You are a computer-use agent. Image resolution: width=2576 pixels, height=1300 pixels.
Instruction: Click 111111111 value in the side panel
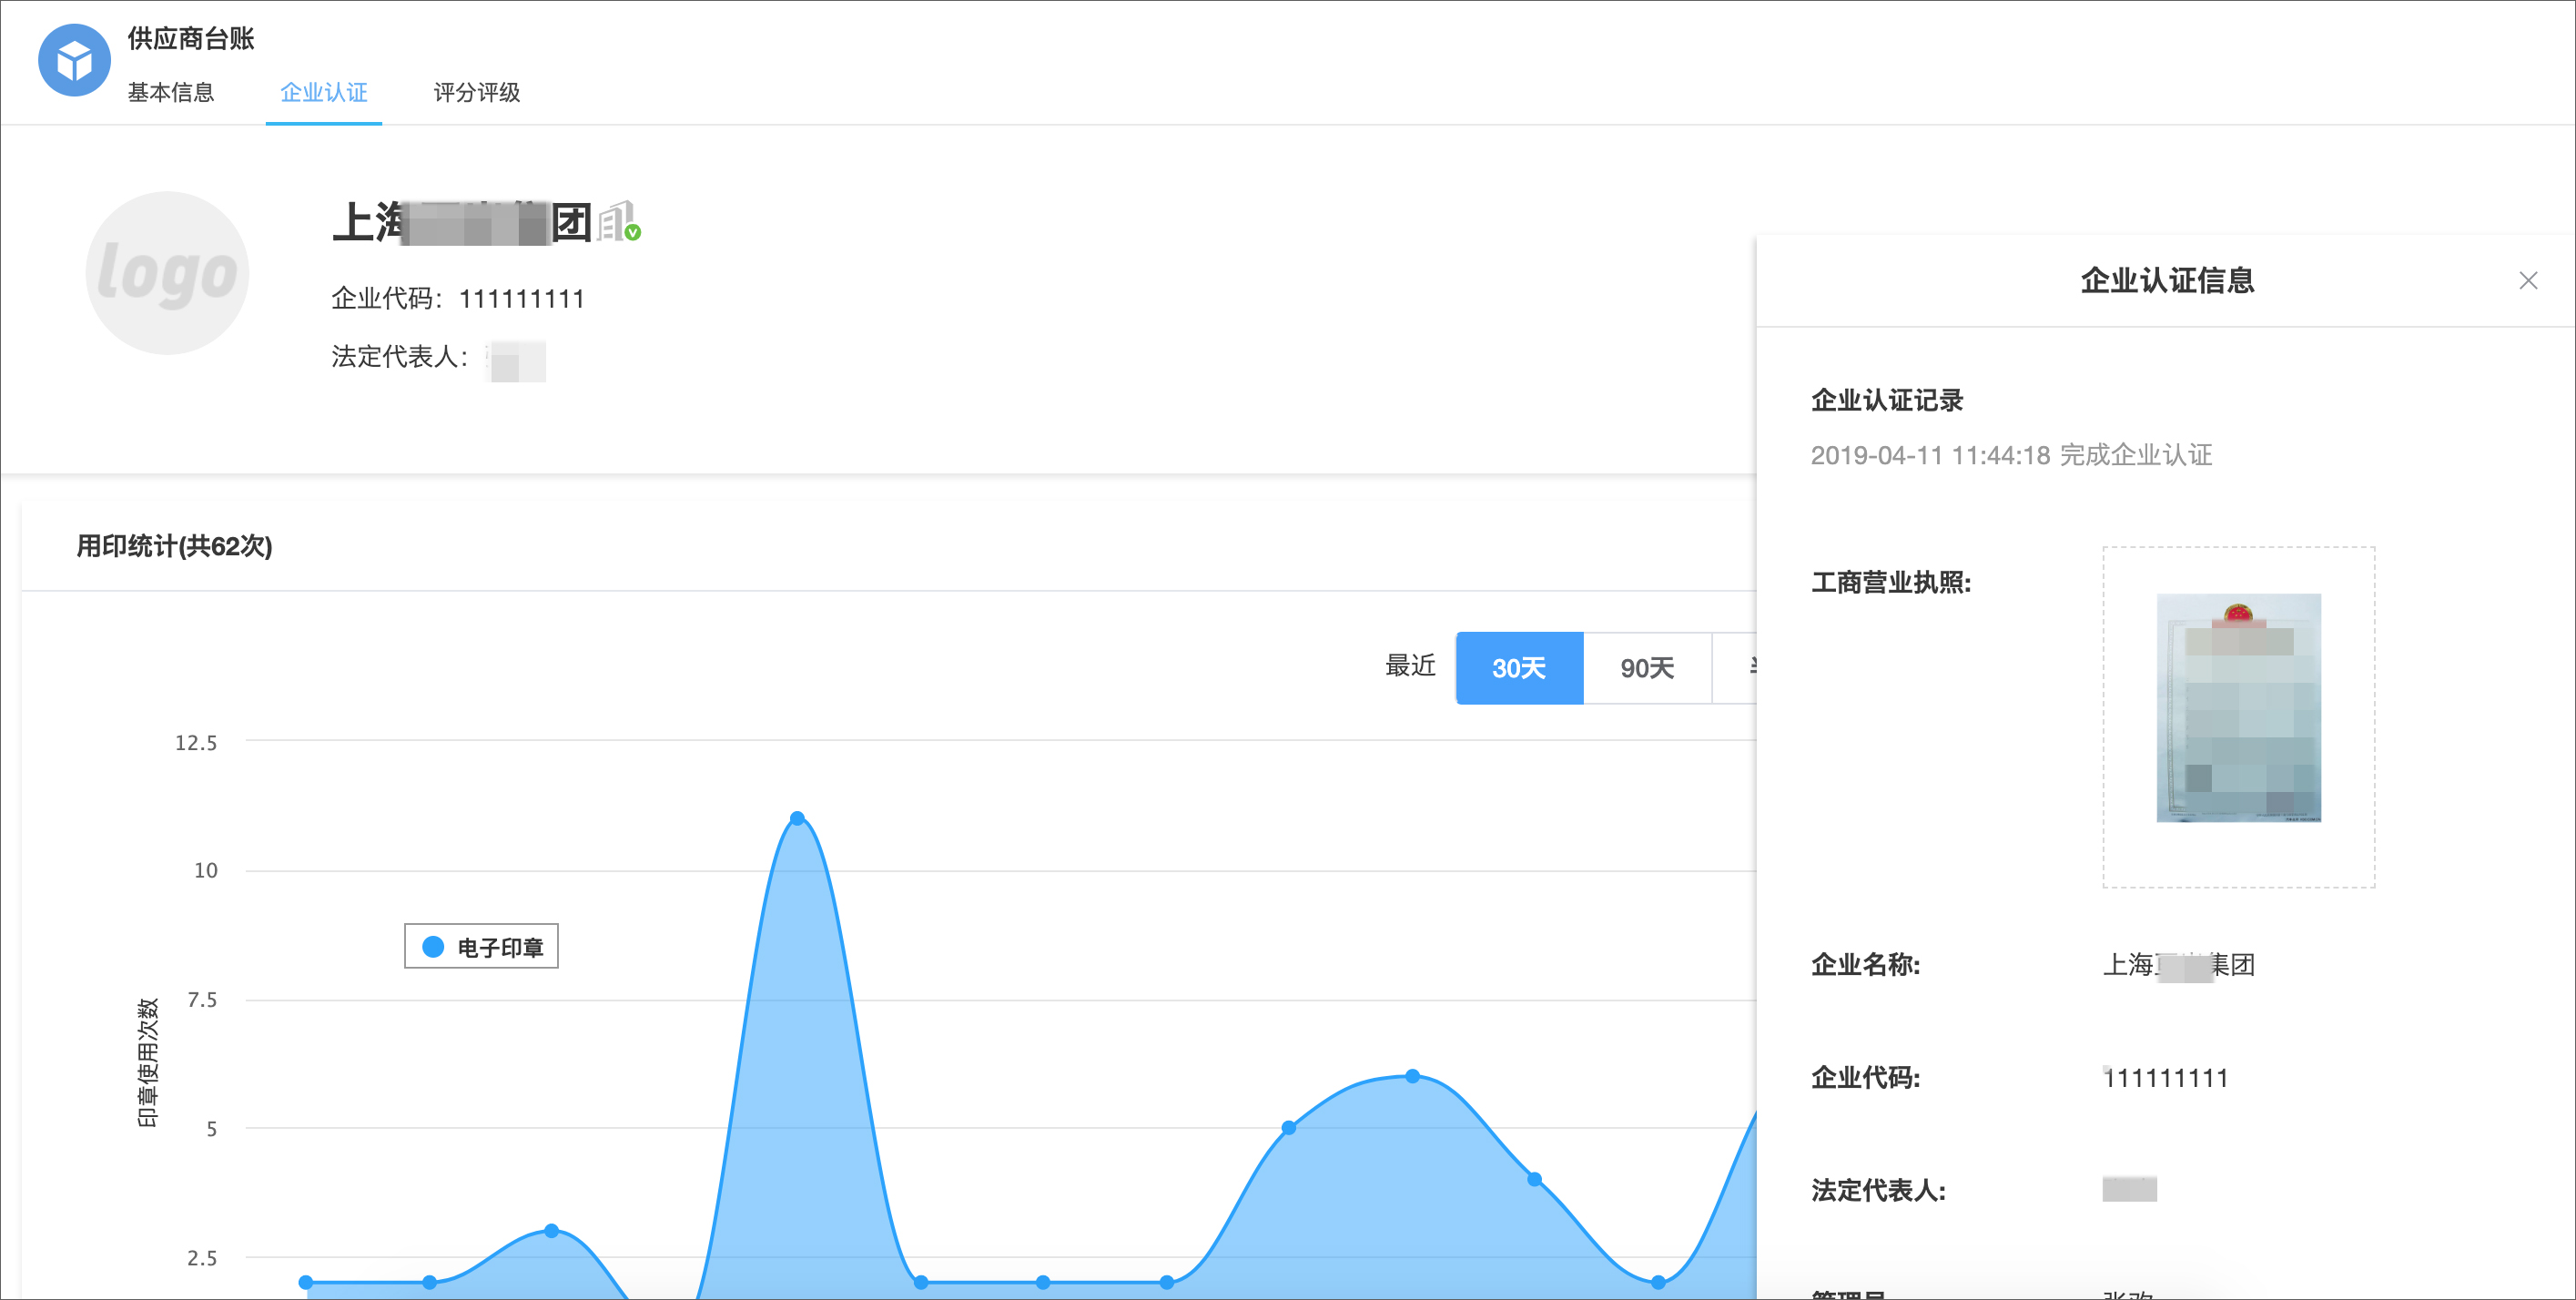2166,1078
